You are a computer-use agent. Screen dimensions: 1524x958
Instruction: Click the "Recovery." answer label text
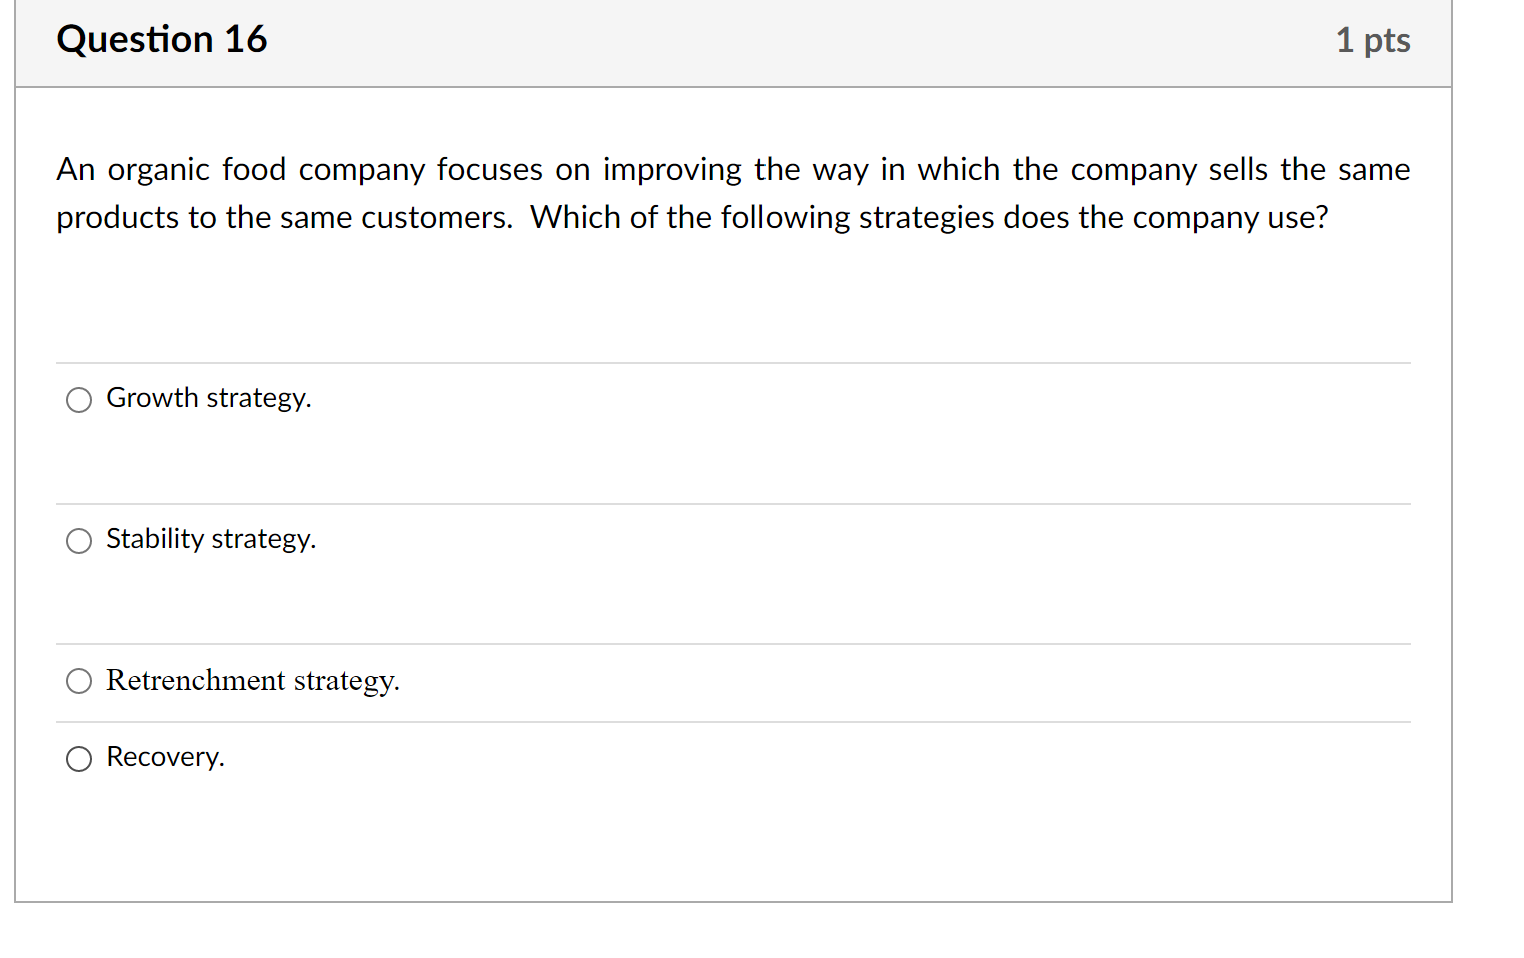pyautogui.click(x=165, y=757)
